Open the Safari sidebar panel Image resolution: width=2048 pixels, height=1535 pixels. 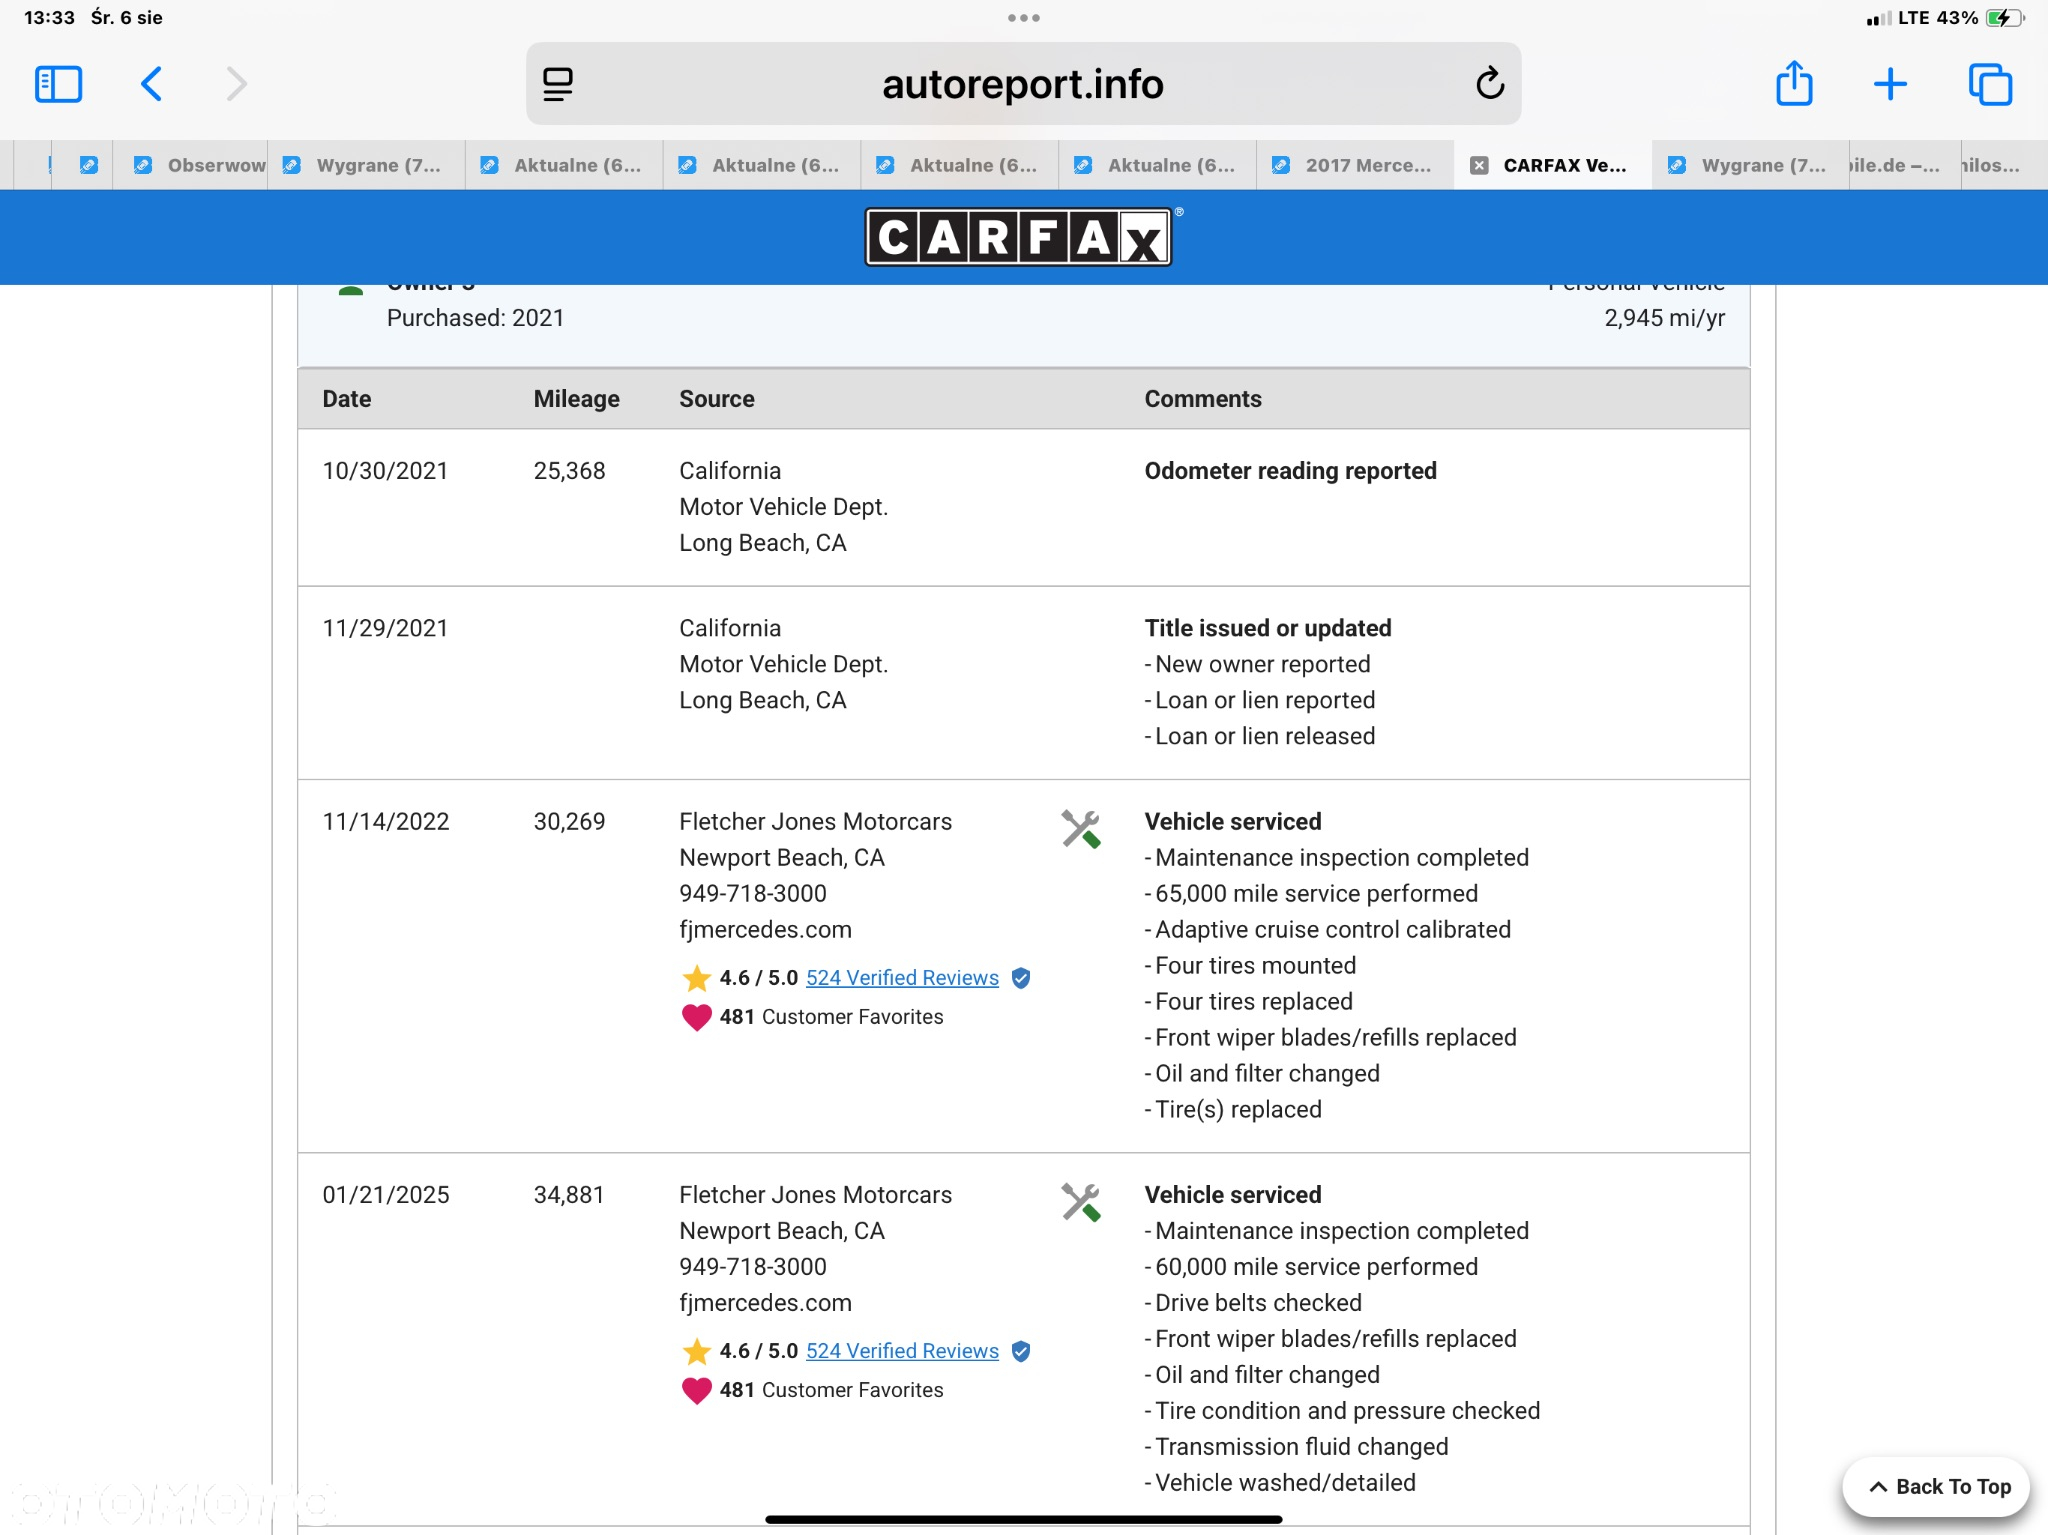[58, 84]
